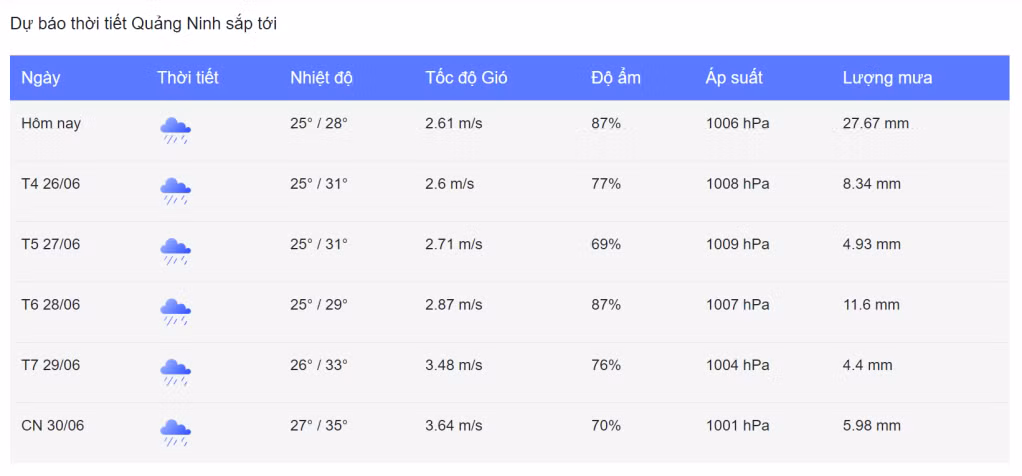This screenshot has width=1022, height=476.
Task: Select the T7 29/06 date cell
Action: 50,365
